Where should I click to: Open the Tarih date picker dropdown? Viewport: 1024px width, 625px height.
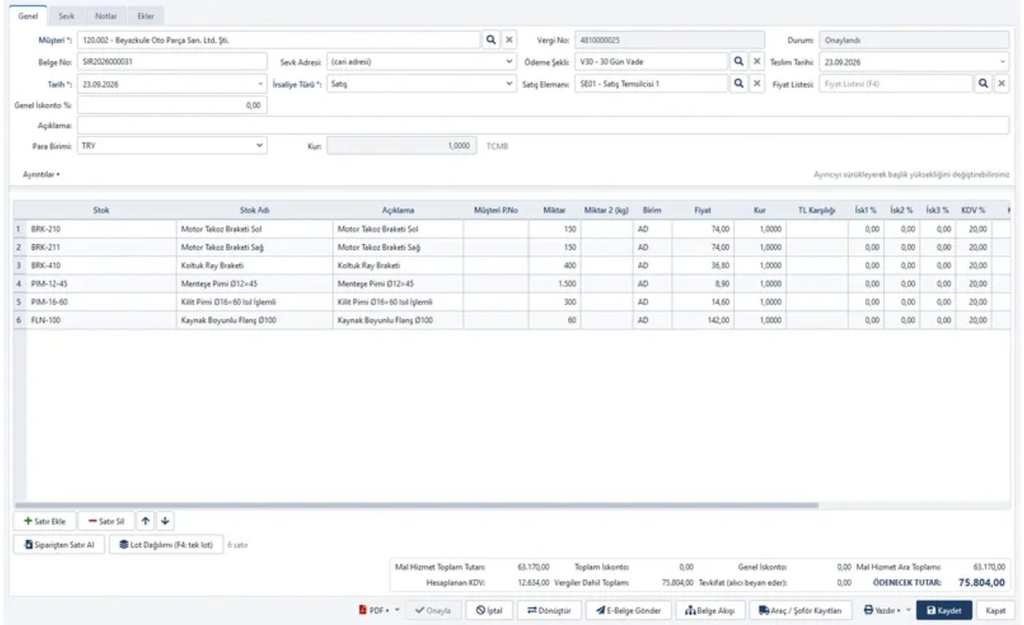pos(260,84)
